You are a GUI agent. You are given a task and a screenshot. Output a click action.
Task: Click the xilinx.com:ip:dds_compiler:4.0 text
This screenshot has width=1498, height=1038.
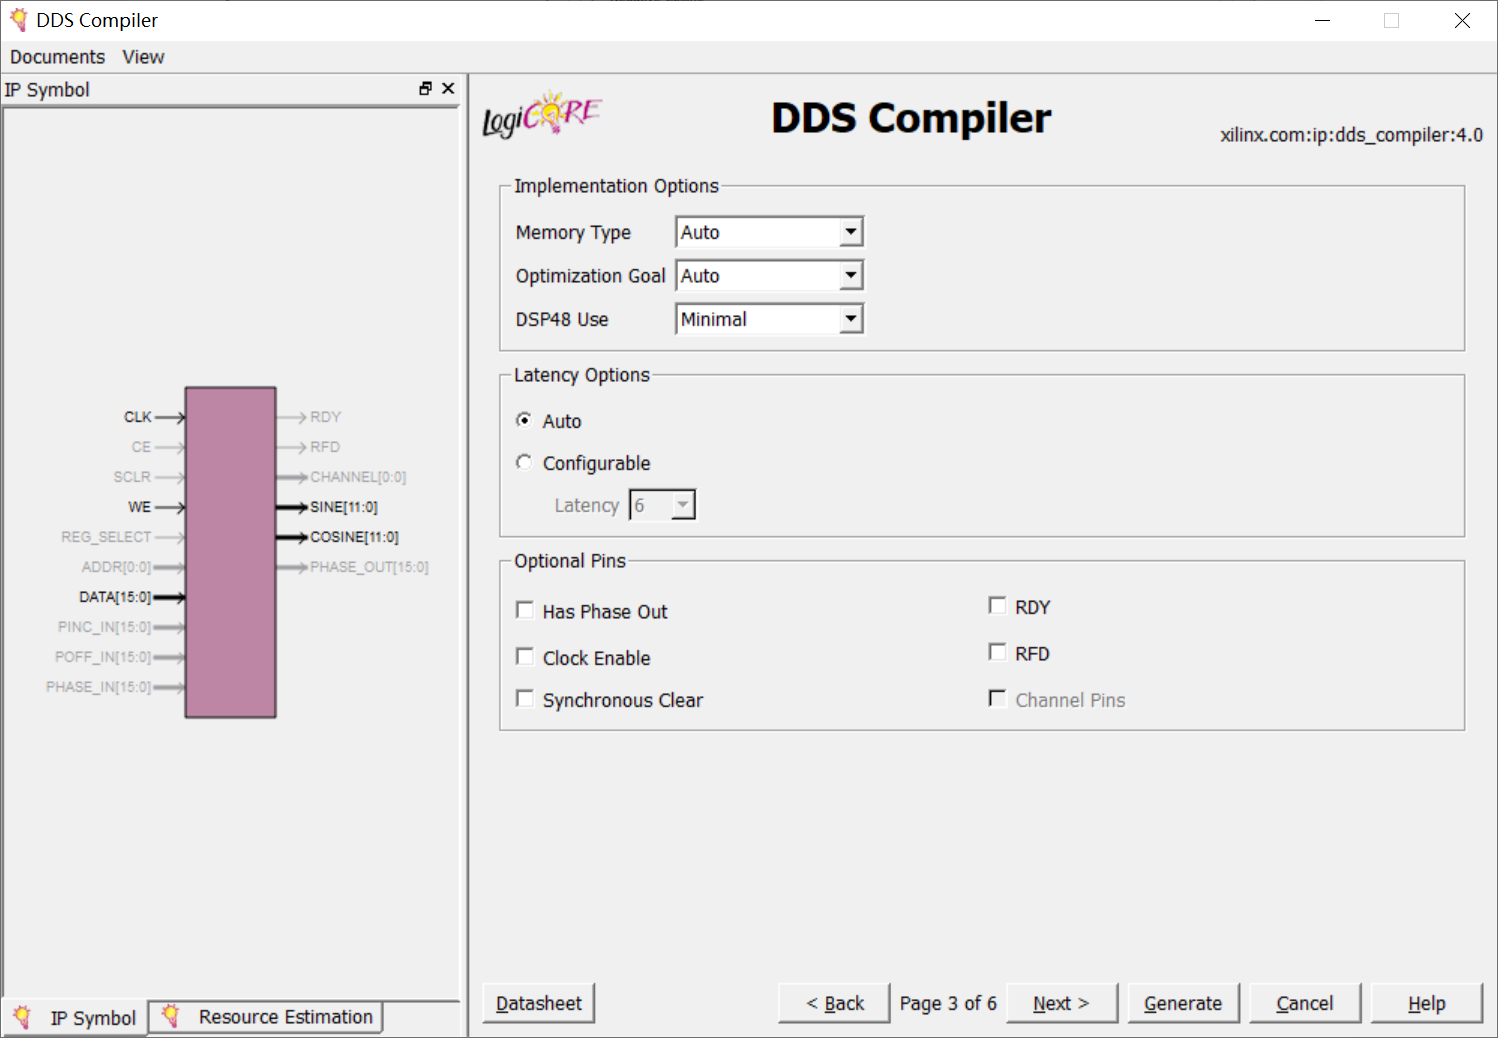tap(1351, 135)
